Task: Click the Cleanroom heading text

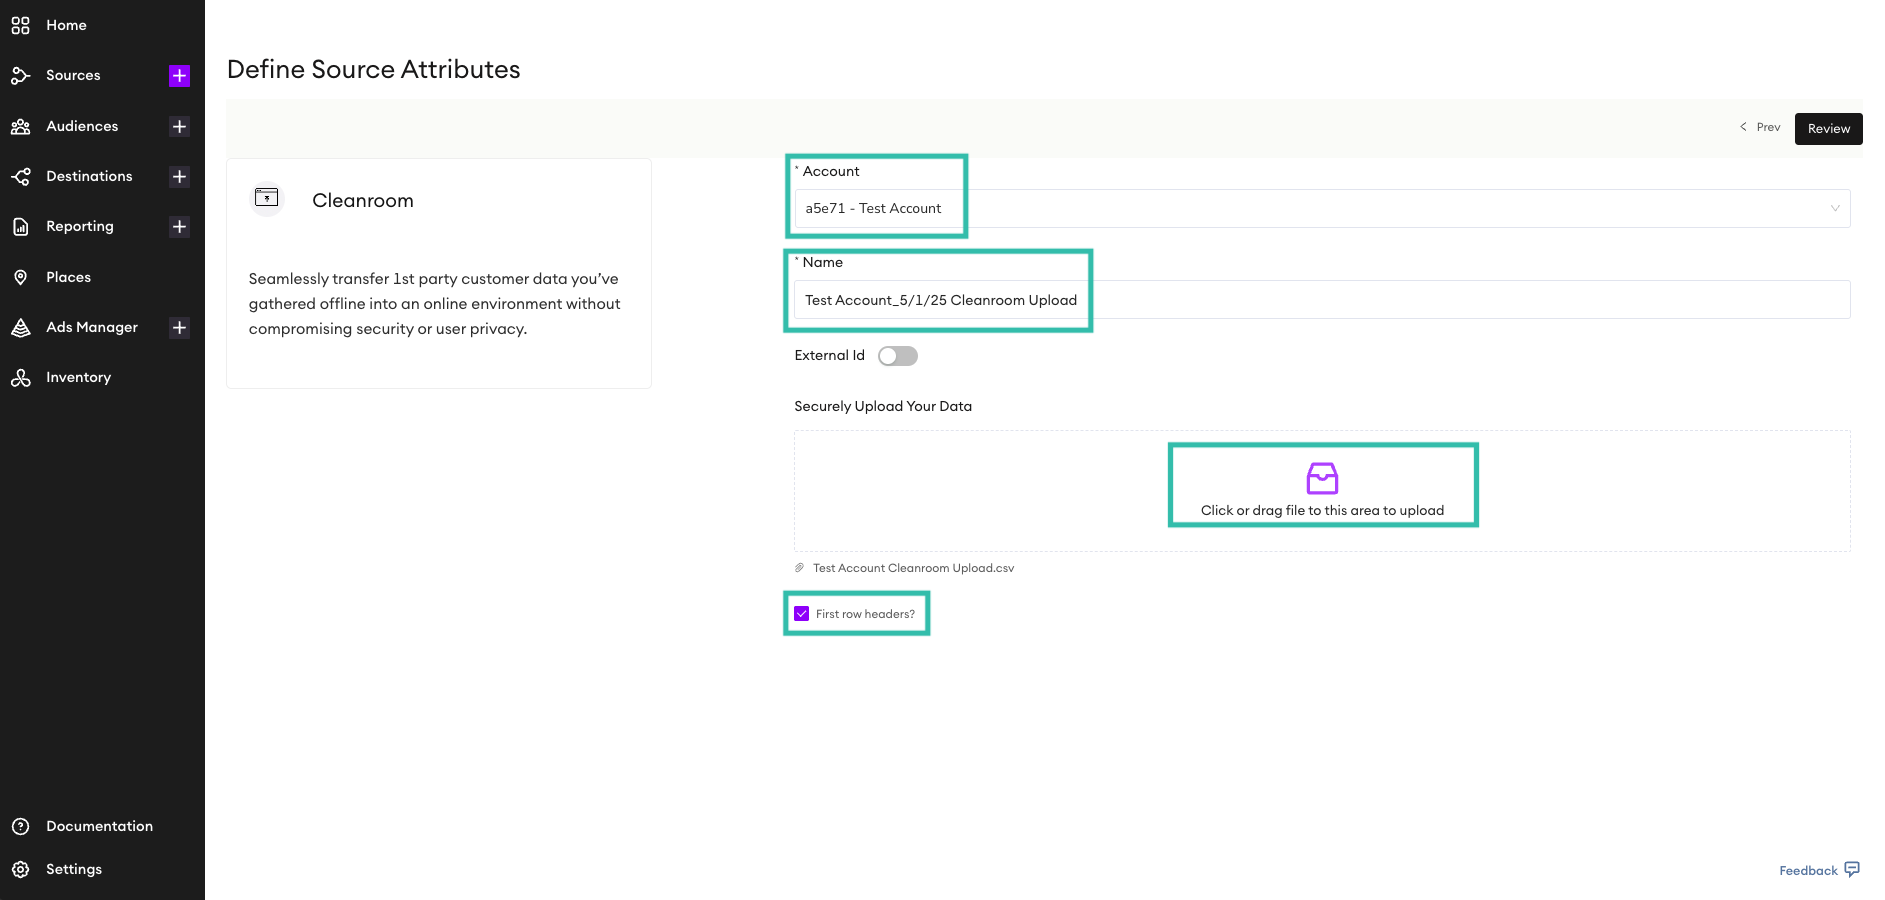Action: [x=363, y=200]
